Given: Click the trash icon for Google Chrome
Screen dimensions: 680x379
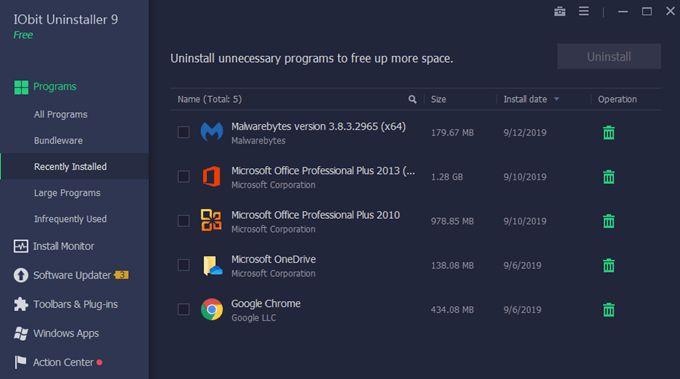Looking at the screenshot, I should click(608, 310).
